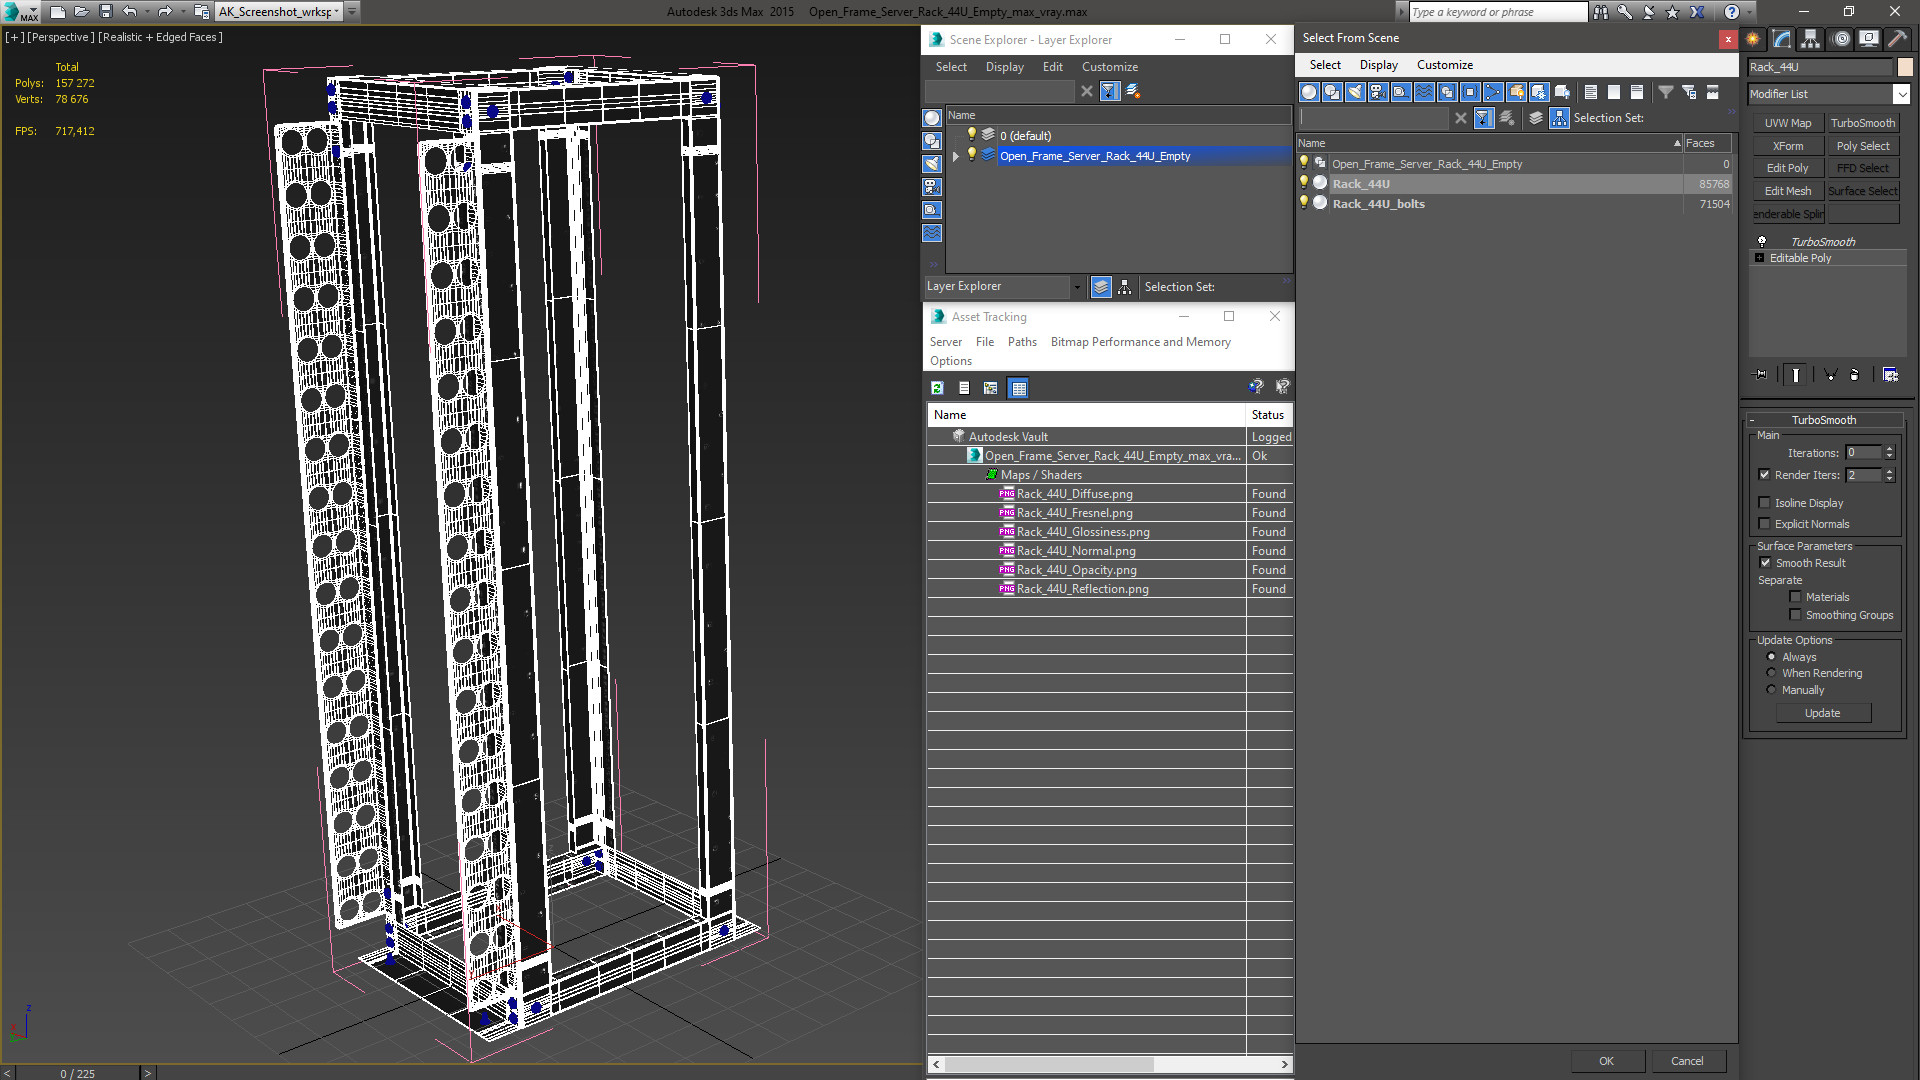The height and width of the screenshot is (1080, 1920).
Task: Open Customize menu in Scene Explorer
Action: coord(1109,67)
